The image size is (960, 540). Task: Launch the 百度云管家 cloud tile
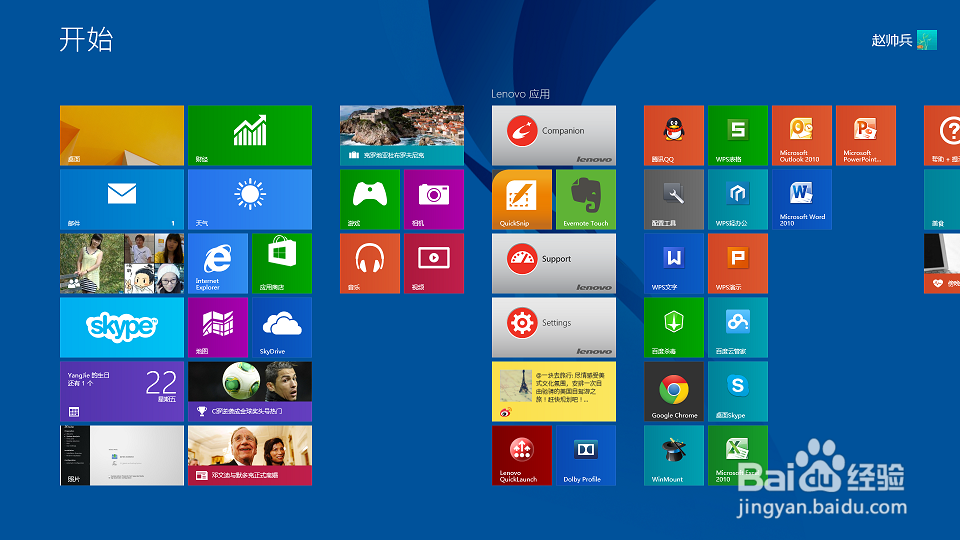(738, 328)
